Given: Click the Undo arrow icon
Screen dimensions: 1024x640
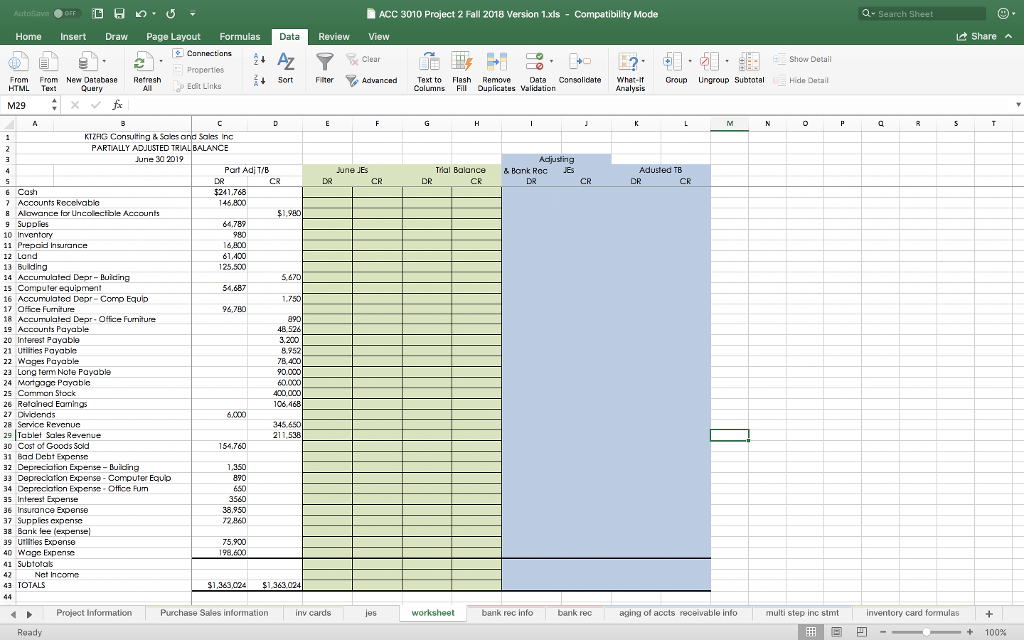Looking at the screenshot, I should (x=140, y=14).
